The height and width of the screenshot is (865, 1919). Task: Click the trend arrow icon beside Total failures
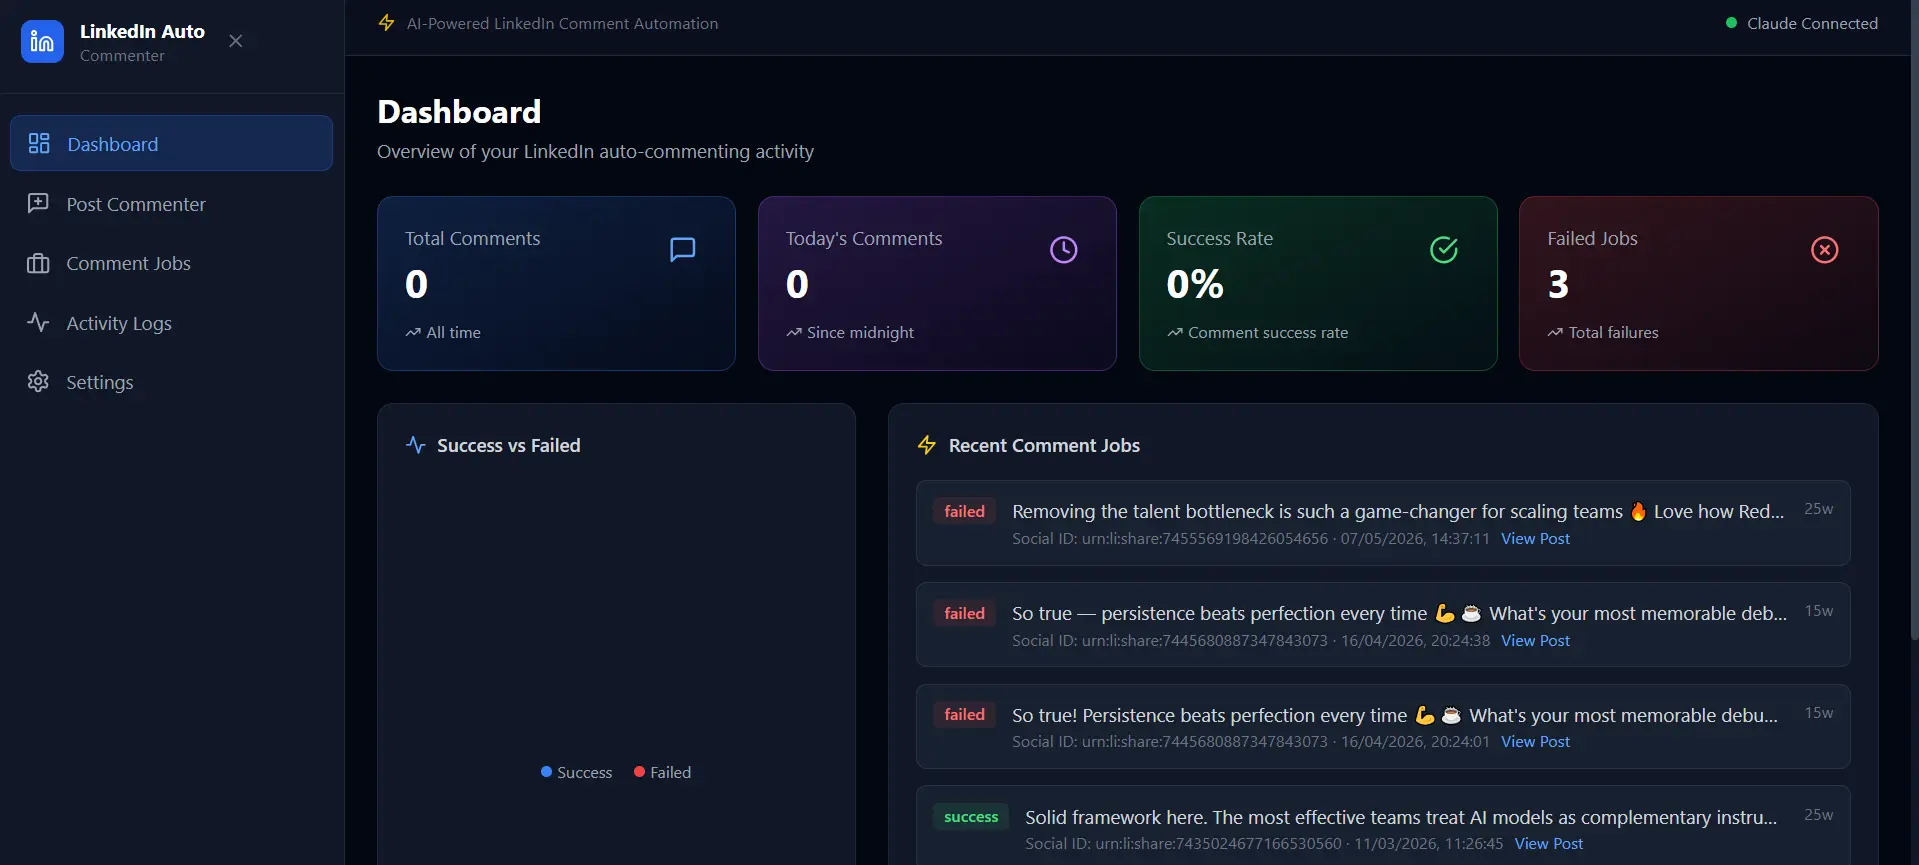1555,333
